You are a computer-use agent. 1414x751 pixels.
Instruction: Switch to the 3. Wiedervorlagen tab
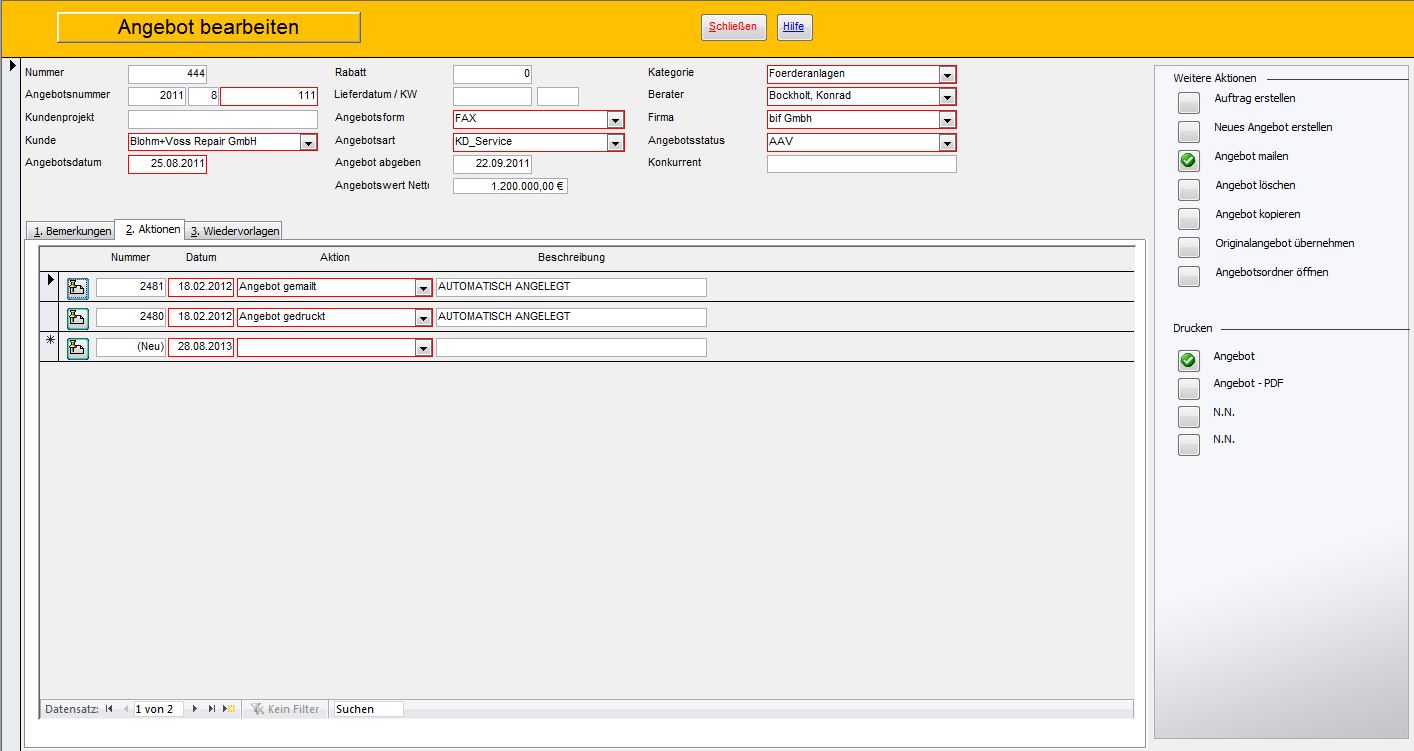tap(235, 231)
